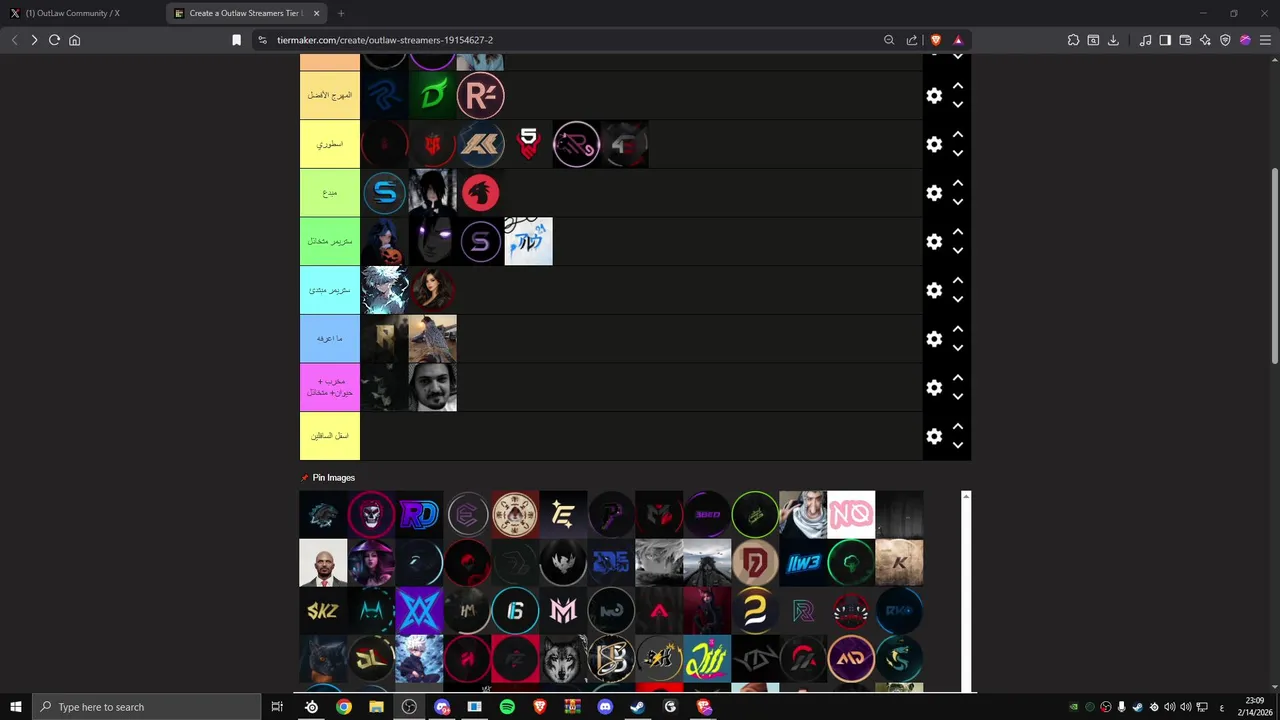Open the Brave Rewards triangle icon
The height and width of the screenshot is (720, 1280).
958,40
